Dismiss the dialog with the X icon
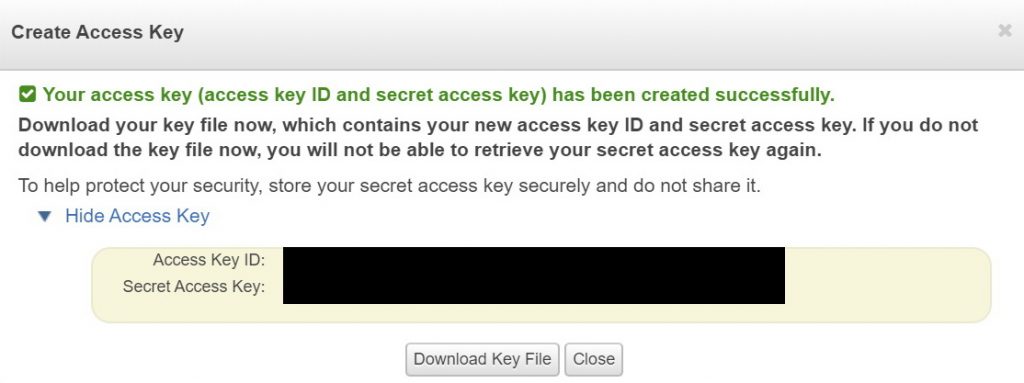 click(x=1004, y=31)
